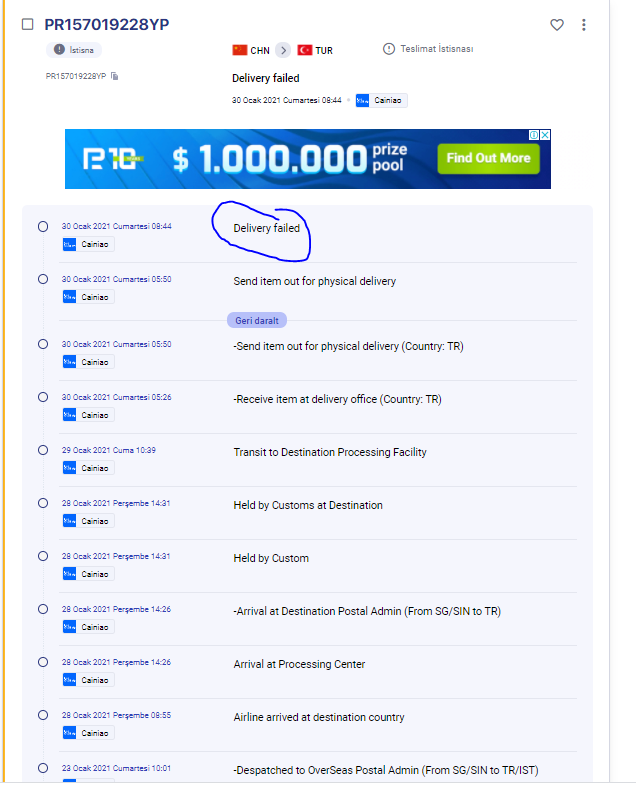The height and width of the screenshot is (791, 636).
Task: Copy tracking number PR157019228YP icon
Action: [115, 76]
